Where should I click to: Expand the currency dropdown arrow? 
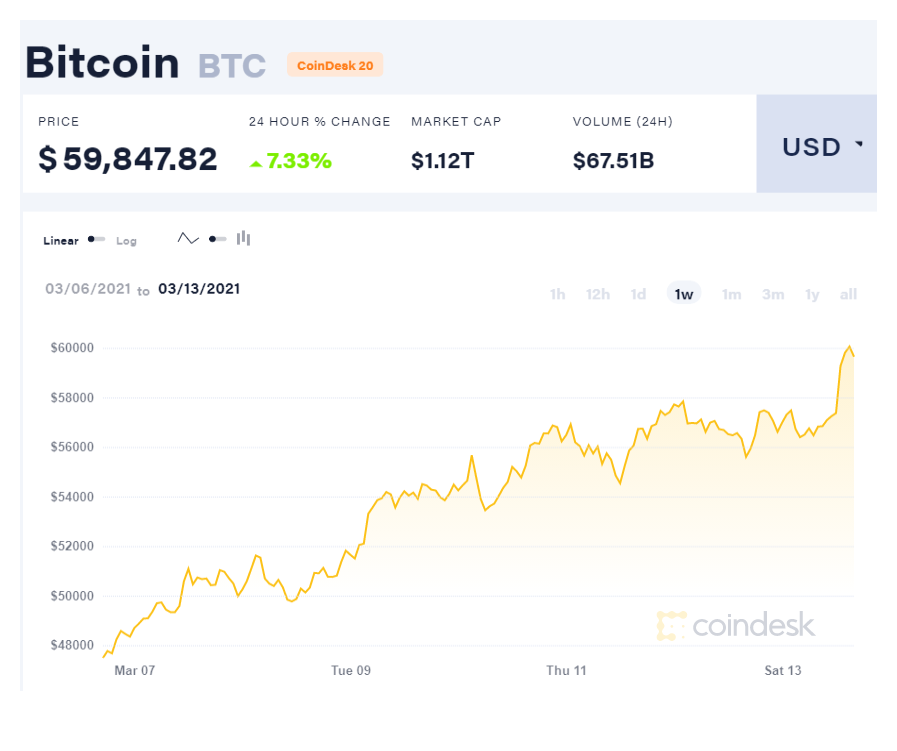click(x=859, y=144)
